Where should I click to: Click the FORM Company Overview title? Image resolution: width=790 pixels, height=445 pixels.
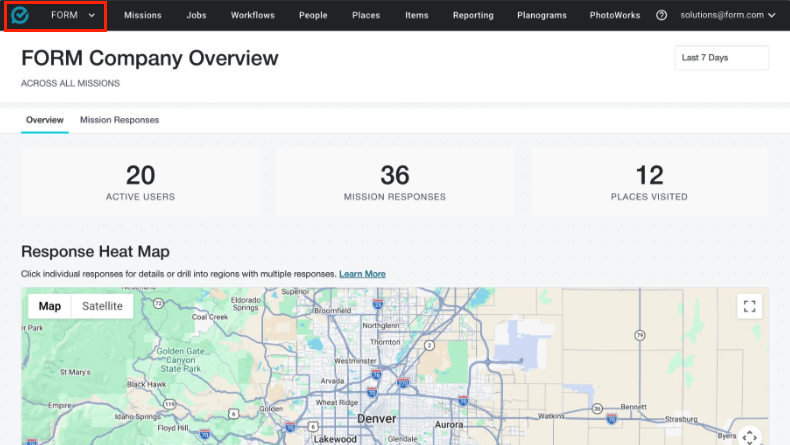(x=150, y=58)
